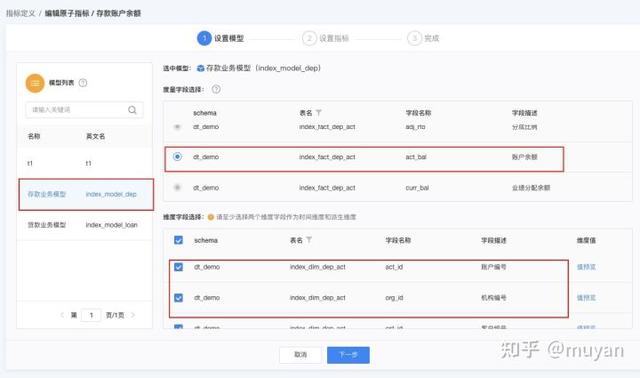
Task: Click the orange model list icon
Action: coord(35,83)
